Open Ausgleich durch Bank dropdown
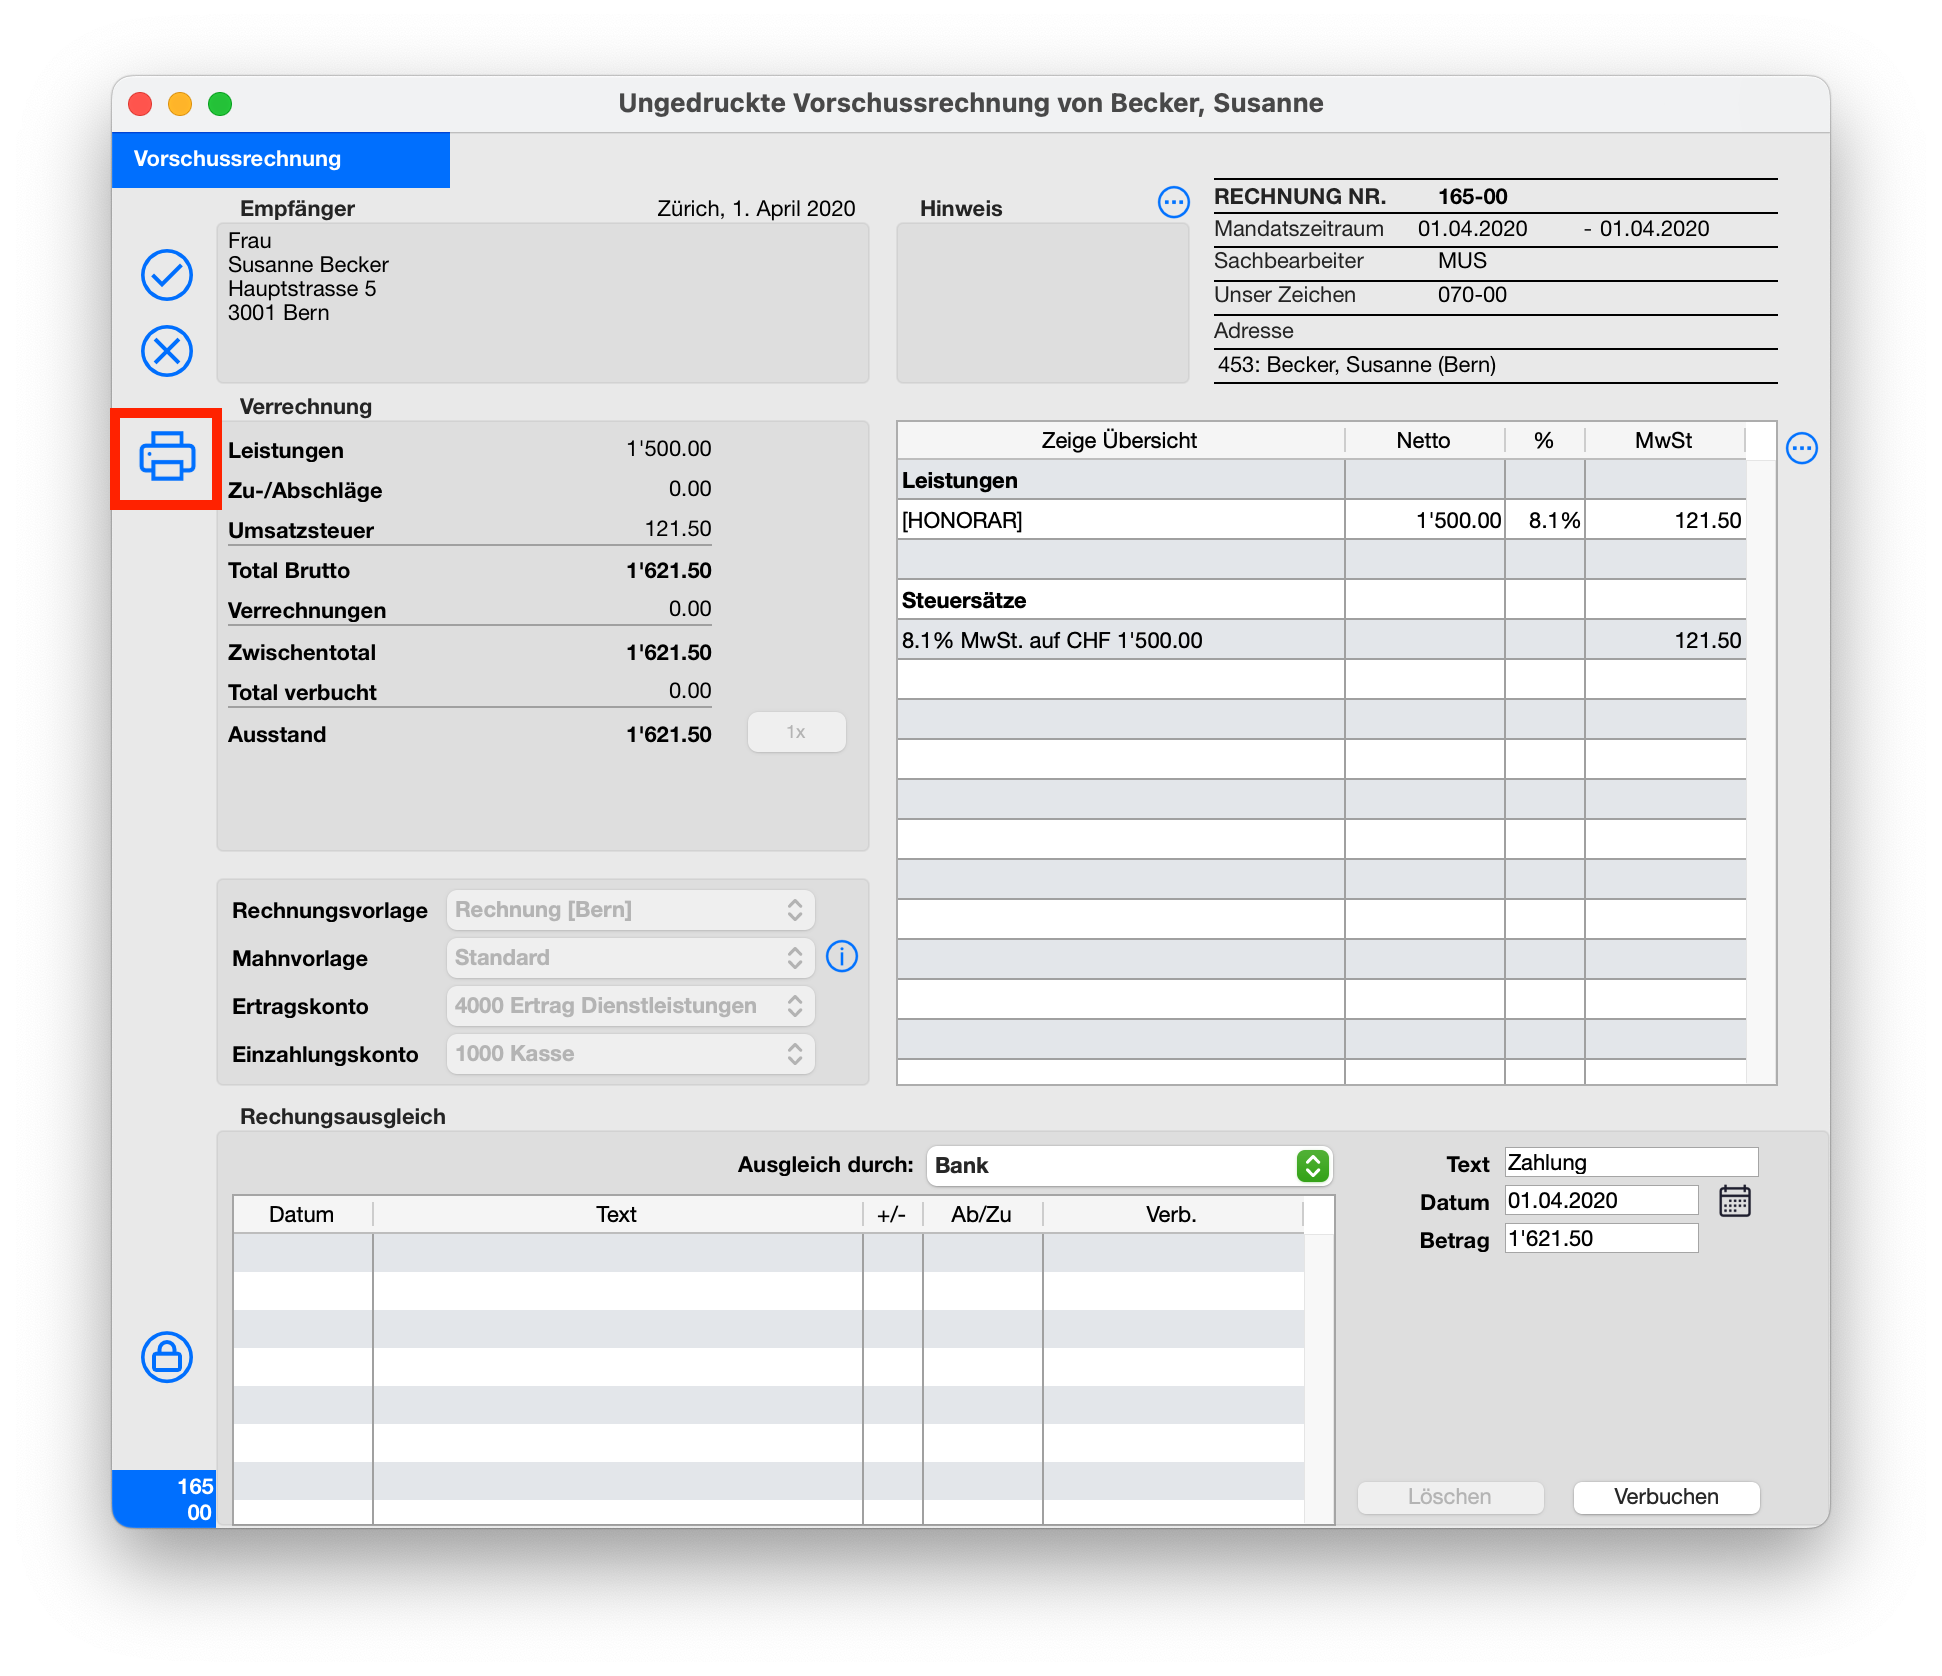Image resolution: width=1942 pixels, height=1676 pixels. click(x=1130, y=1166)
